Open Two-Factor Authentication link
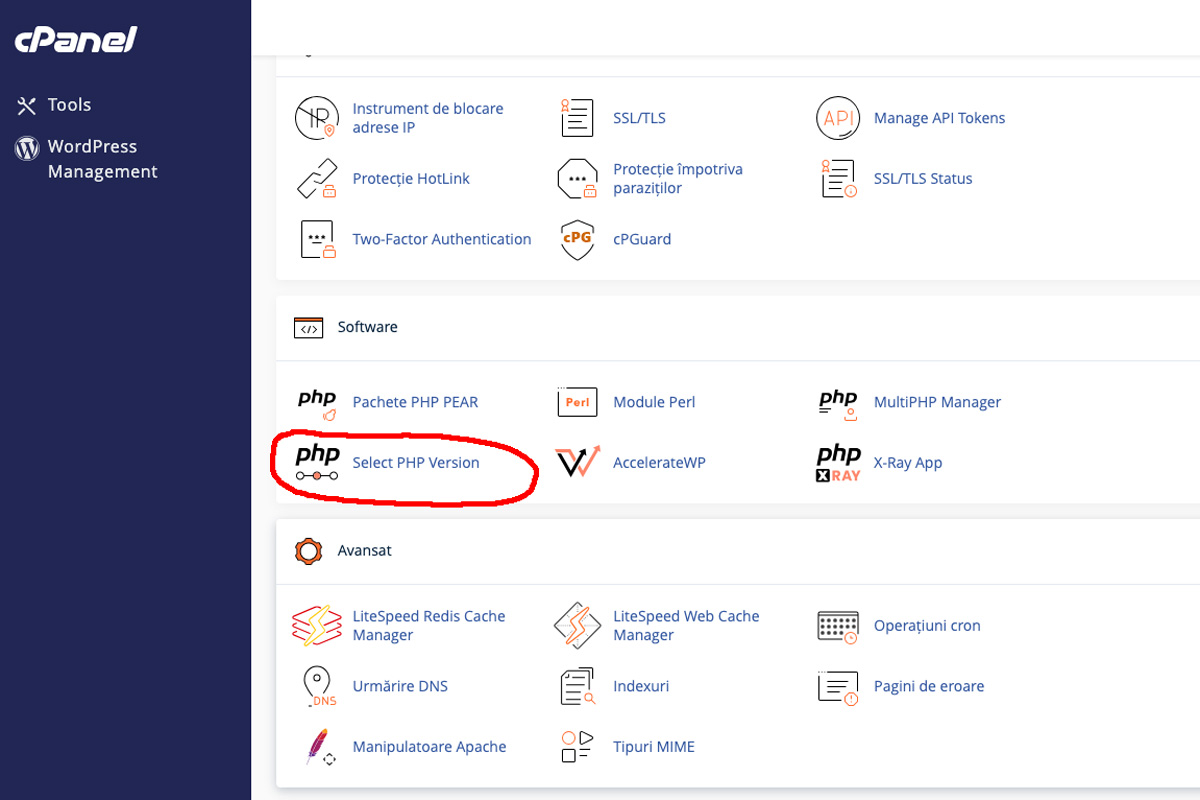The width and height of the screenshot is (1200, 800). [x=442, y=240]
